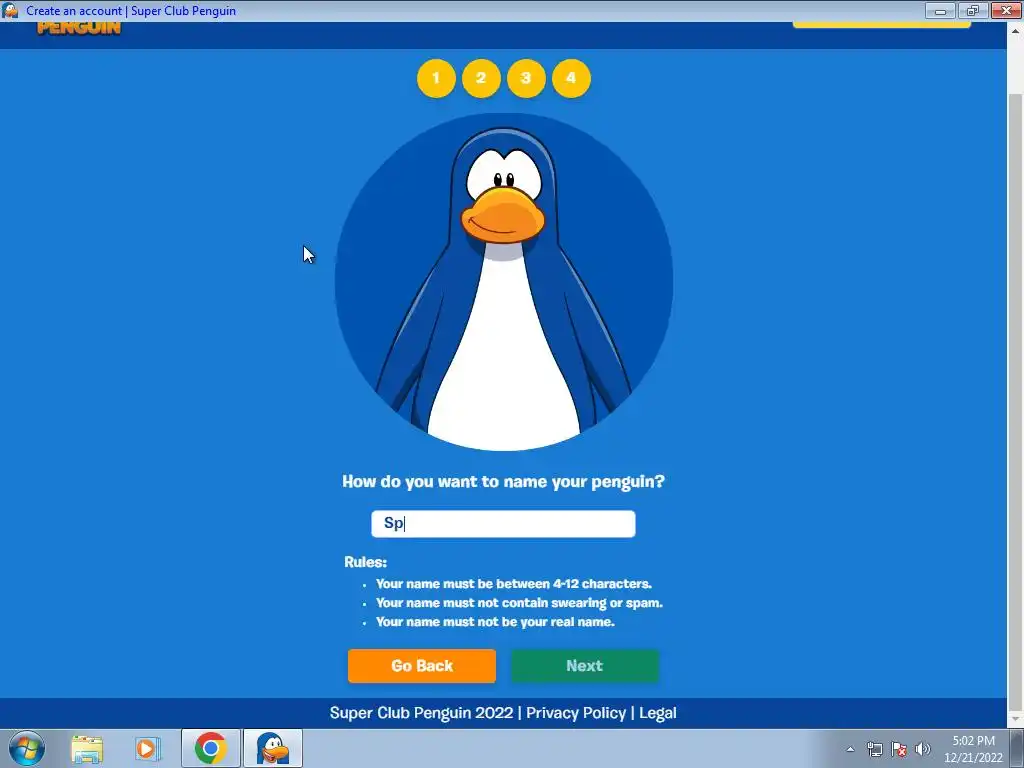Viewport: 1024px width, 768px height.
Task: Click the 'Super Club Penguin 2022' footer text
Action: coord(421,712)
